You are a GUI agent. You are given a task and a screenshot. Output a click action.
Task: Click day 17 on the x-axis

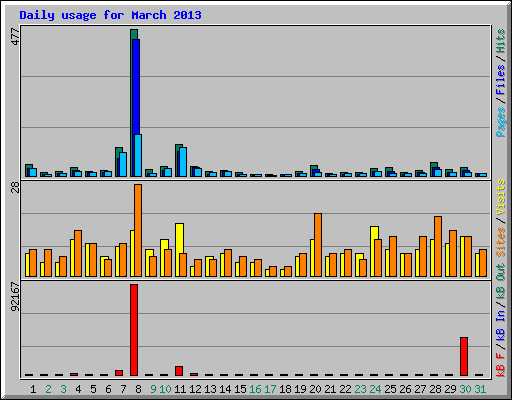[270, 389]
